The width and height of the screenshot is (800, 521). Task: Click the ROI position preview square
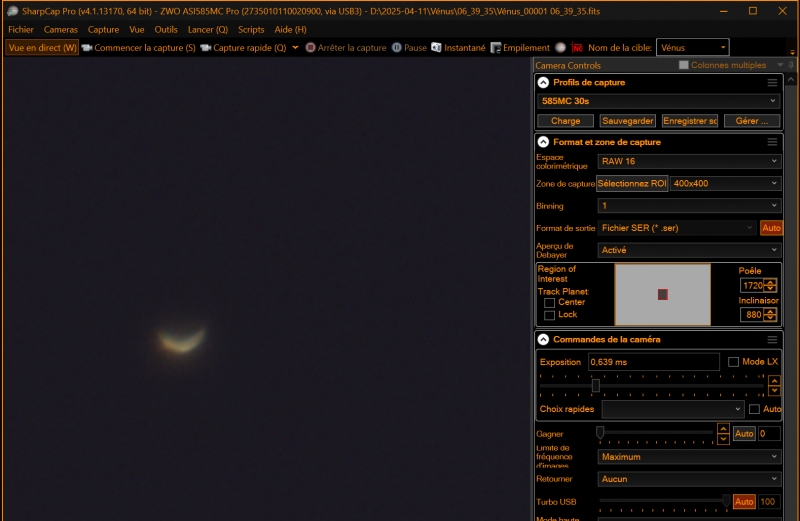663,294
